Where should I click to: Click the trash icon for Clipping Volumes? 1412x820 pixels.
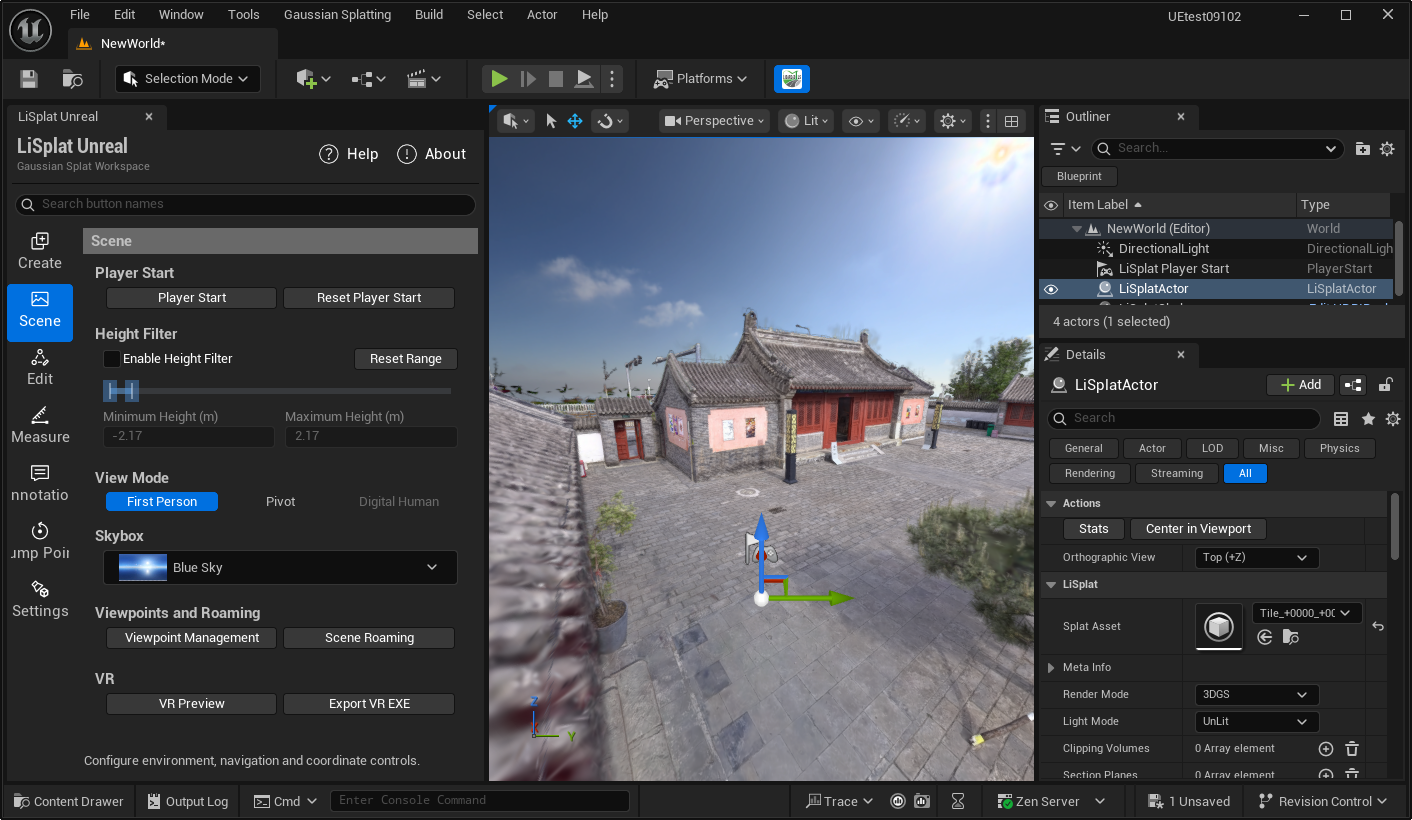1352,749
